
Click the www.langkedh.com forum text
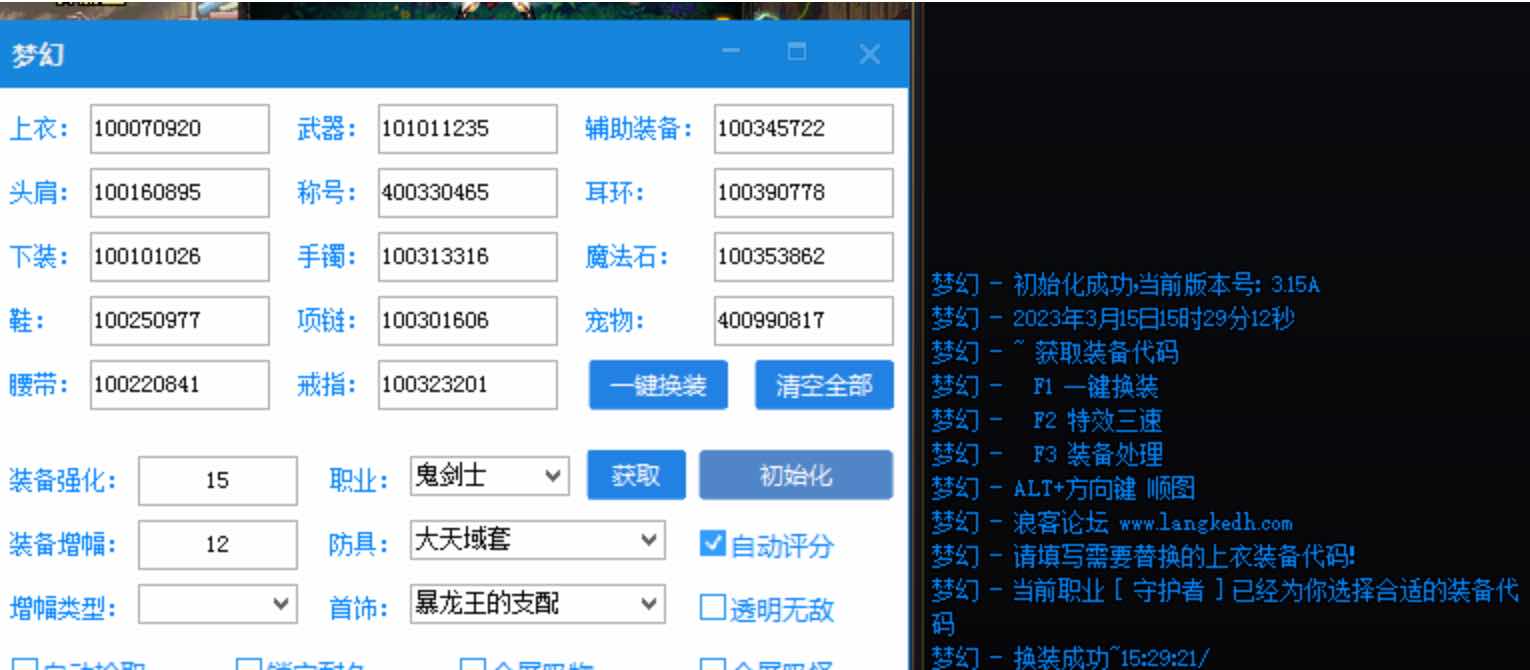[x=1205, y=523]
